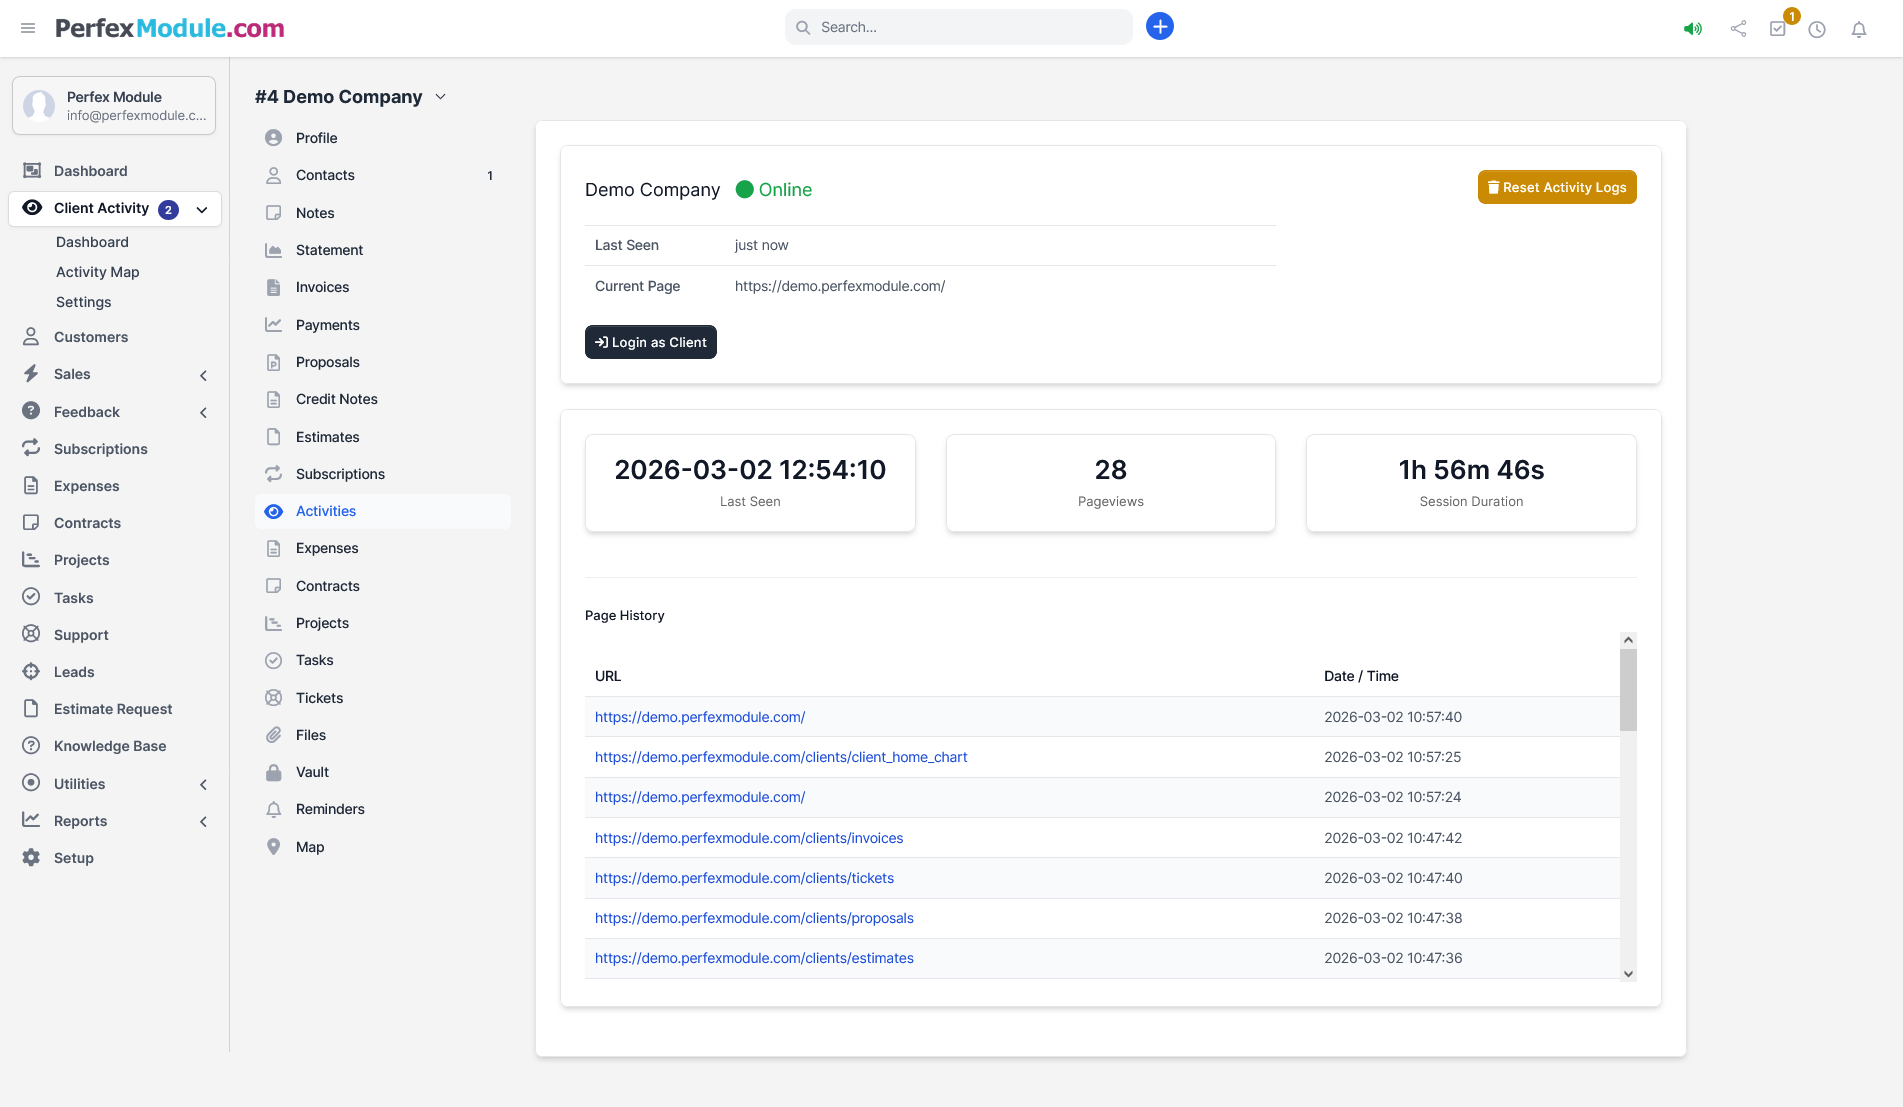Click the Login as Client button

650,342
